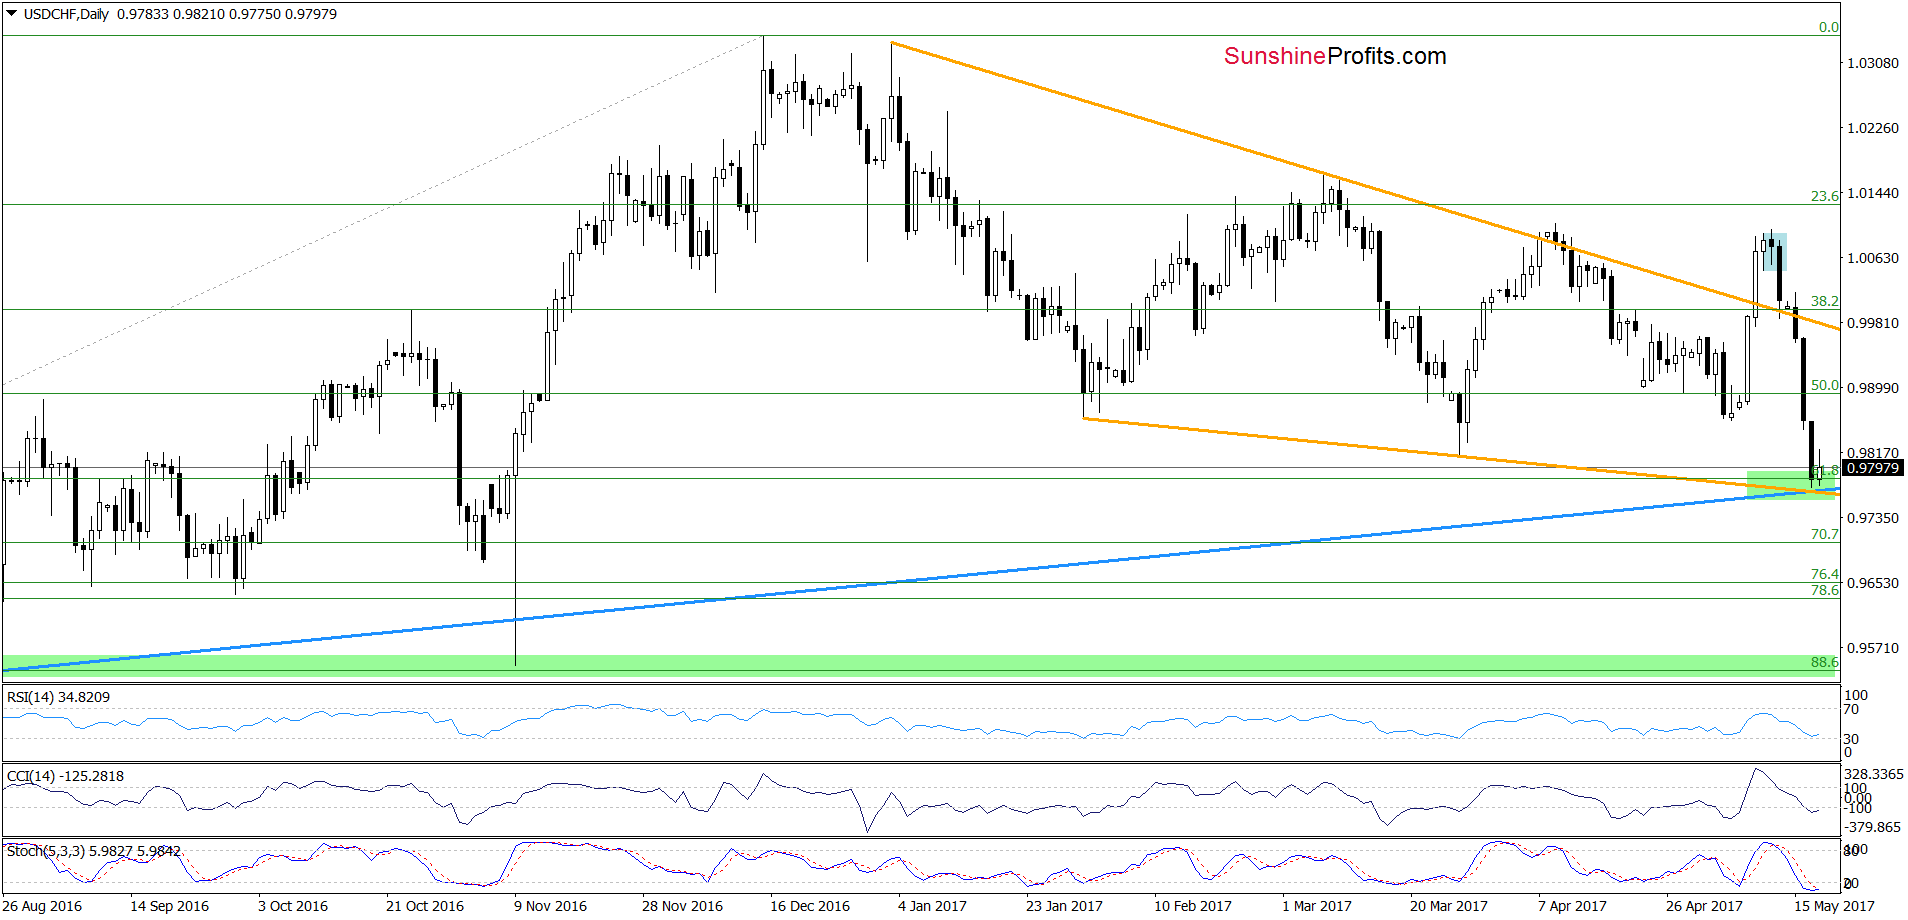Click the 15 May 2017 date label
The width and height of the screenshot is (1908, 920).
tap(1834, 906)
